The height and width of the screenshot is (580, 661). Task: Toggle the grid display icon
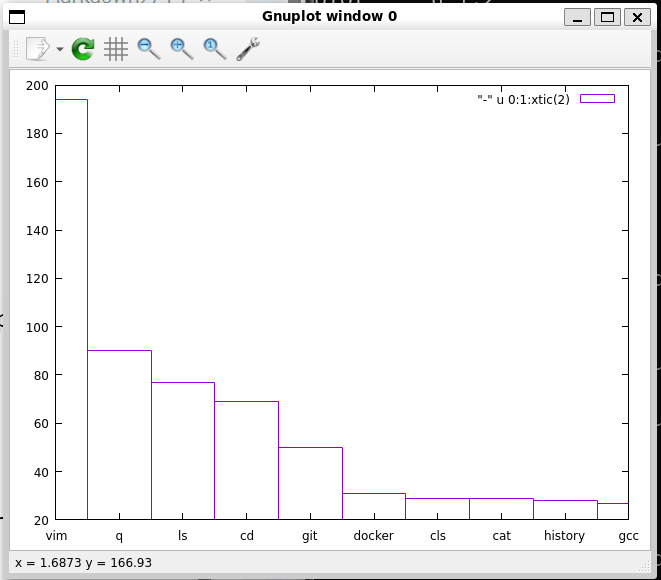(116, 49)
